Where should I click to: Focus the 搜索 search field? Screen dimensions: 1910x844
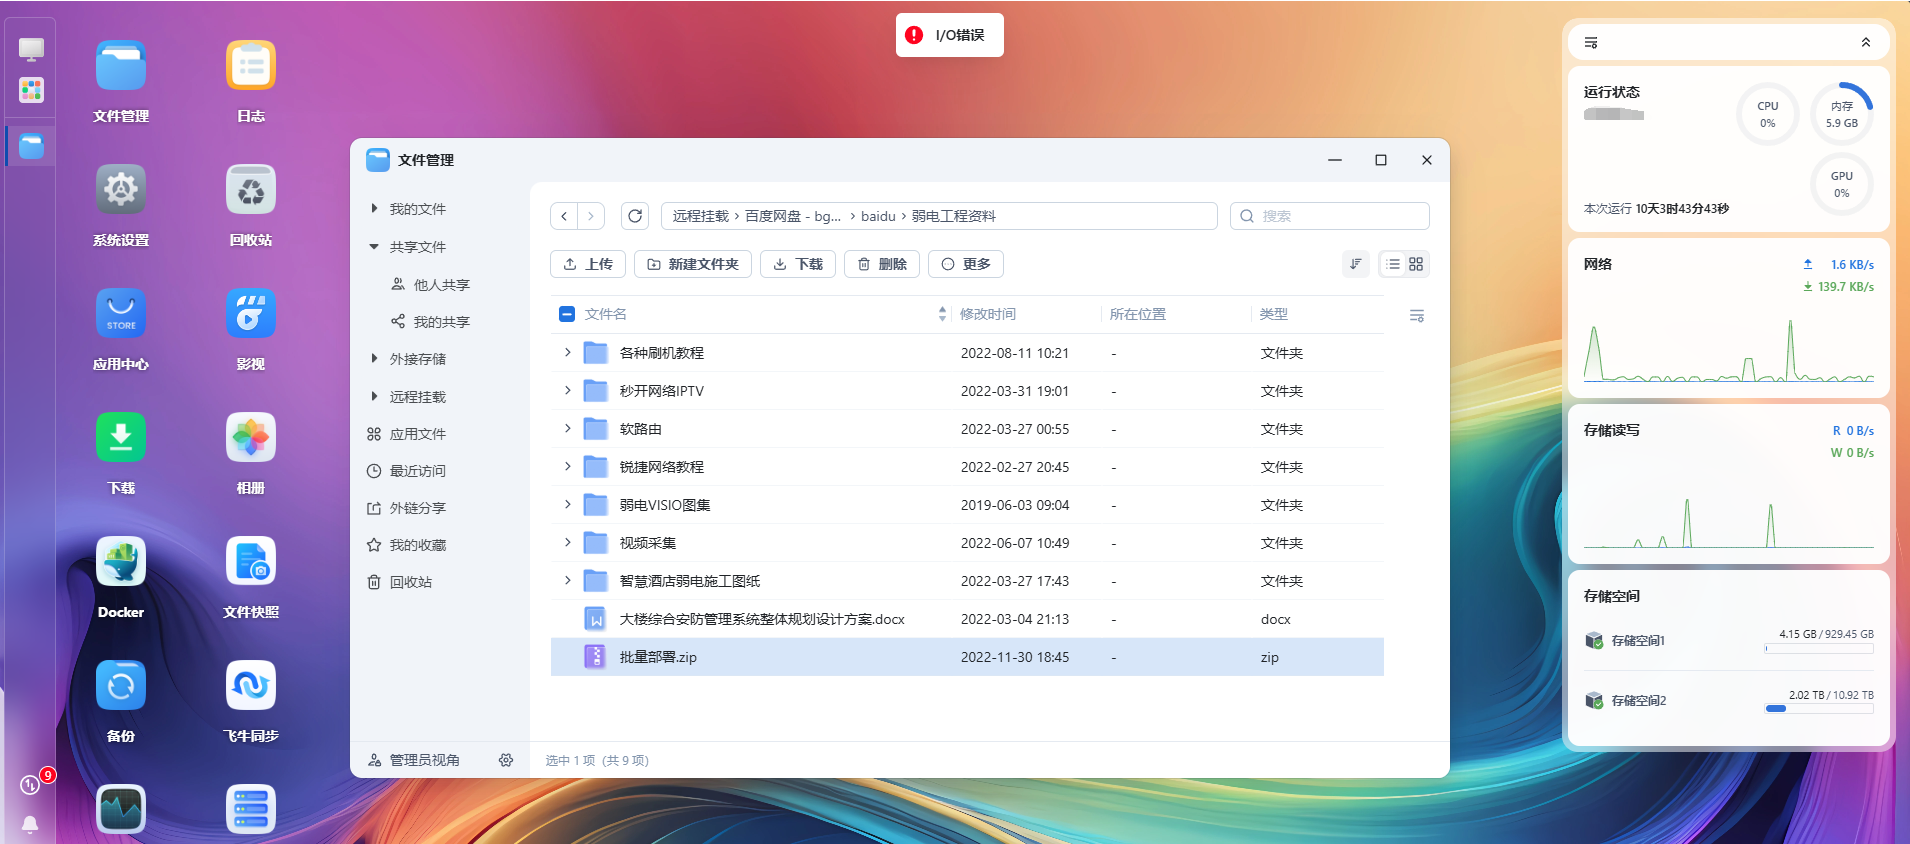coord(1330,216)
